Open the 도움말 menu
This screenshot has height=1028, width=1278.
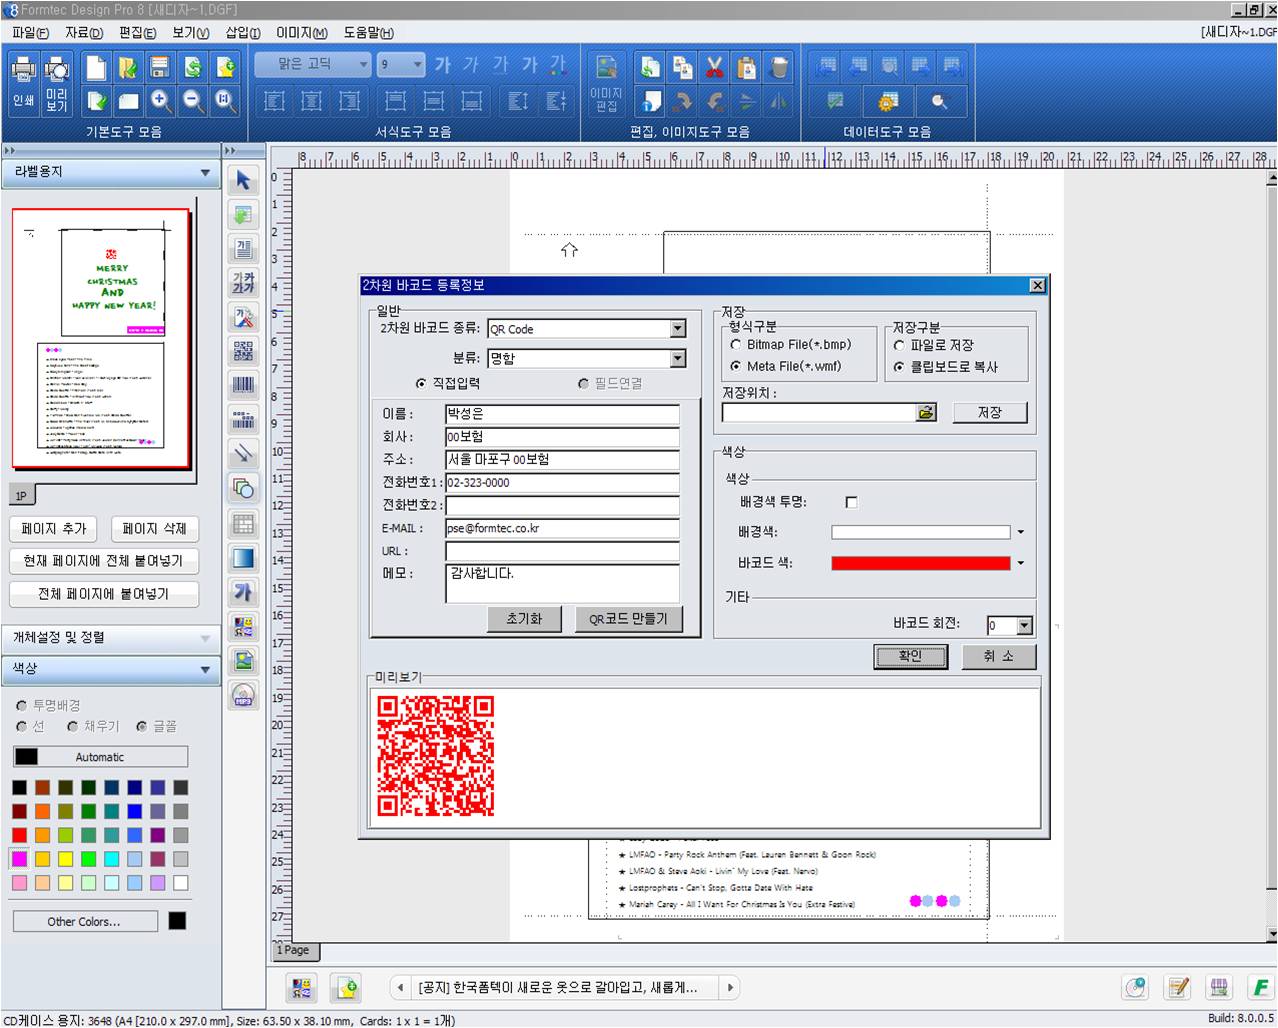click(369, 33)
